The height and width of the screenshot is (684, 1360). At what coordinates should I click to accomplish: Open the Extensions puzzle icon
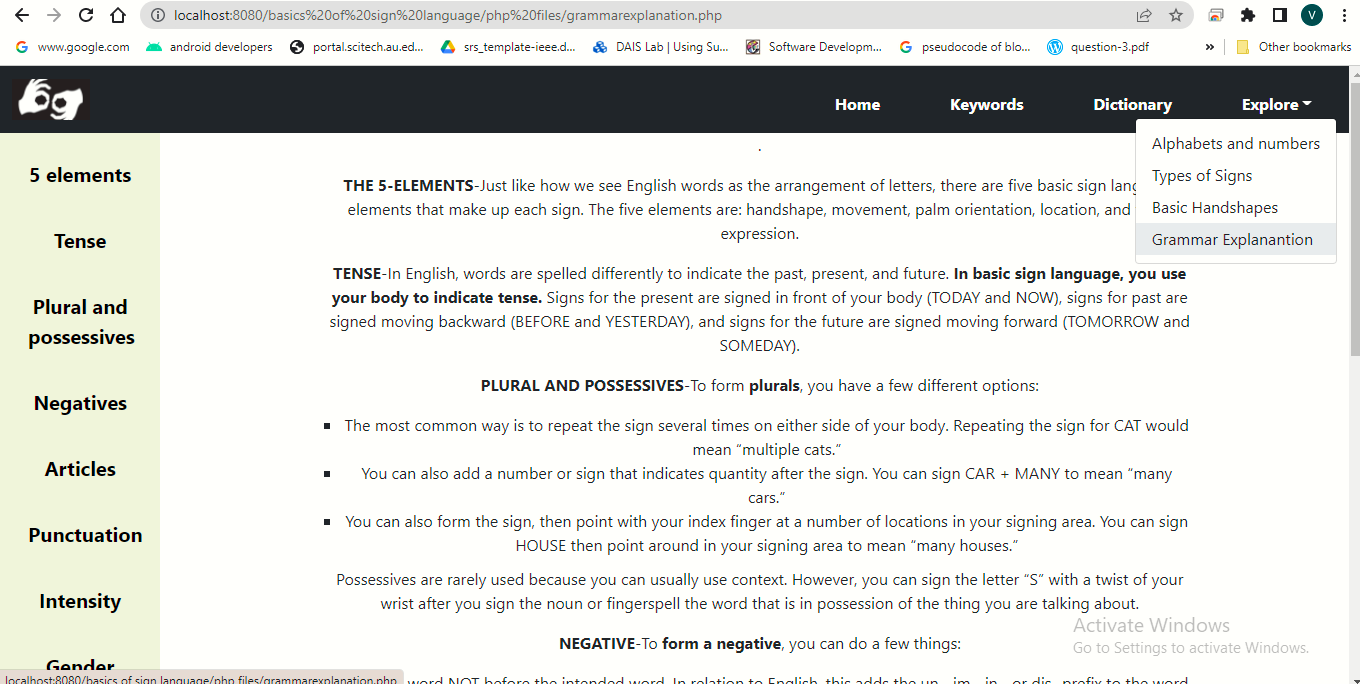tap(1248, 15)
